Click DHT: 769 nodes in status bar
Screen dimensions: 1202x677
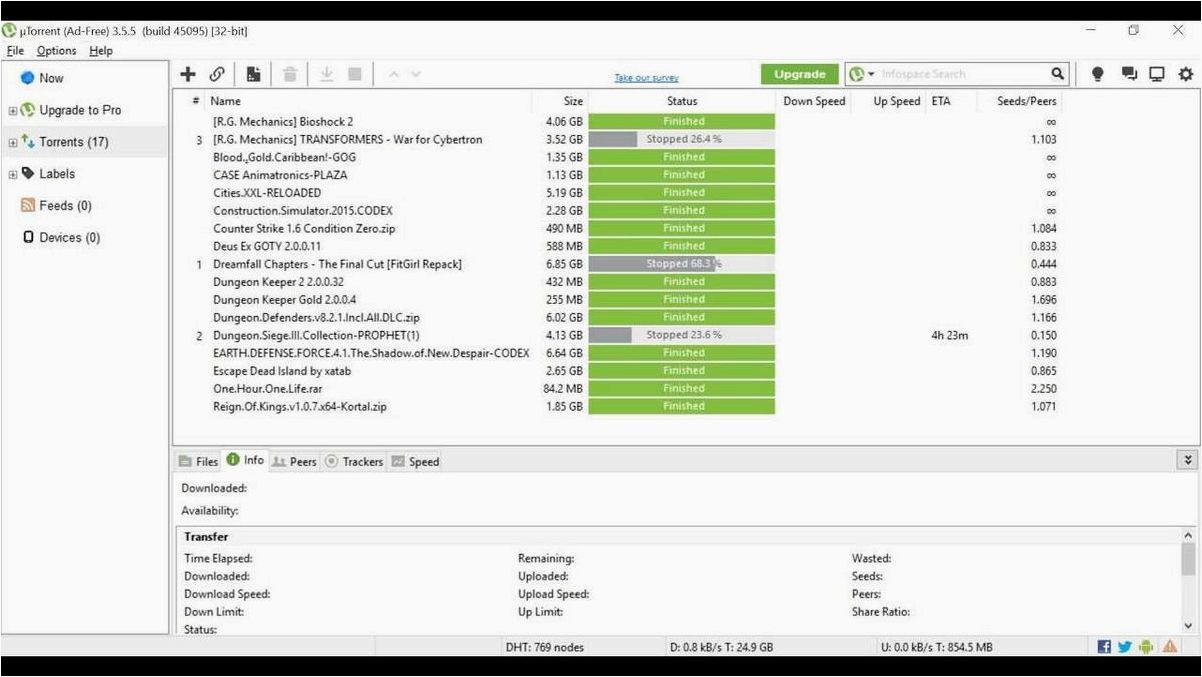click(545, 648)
